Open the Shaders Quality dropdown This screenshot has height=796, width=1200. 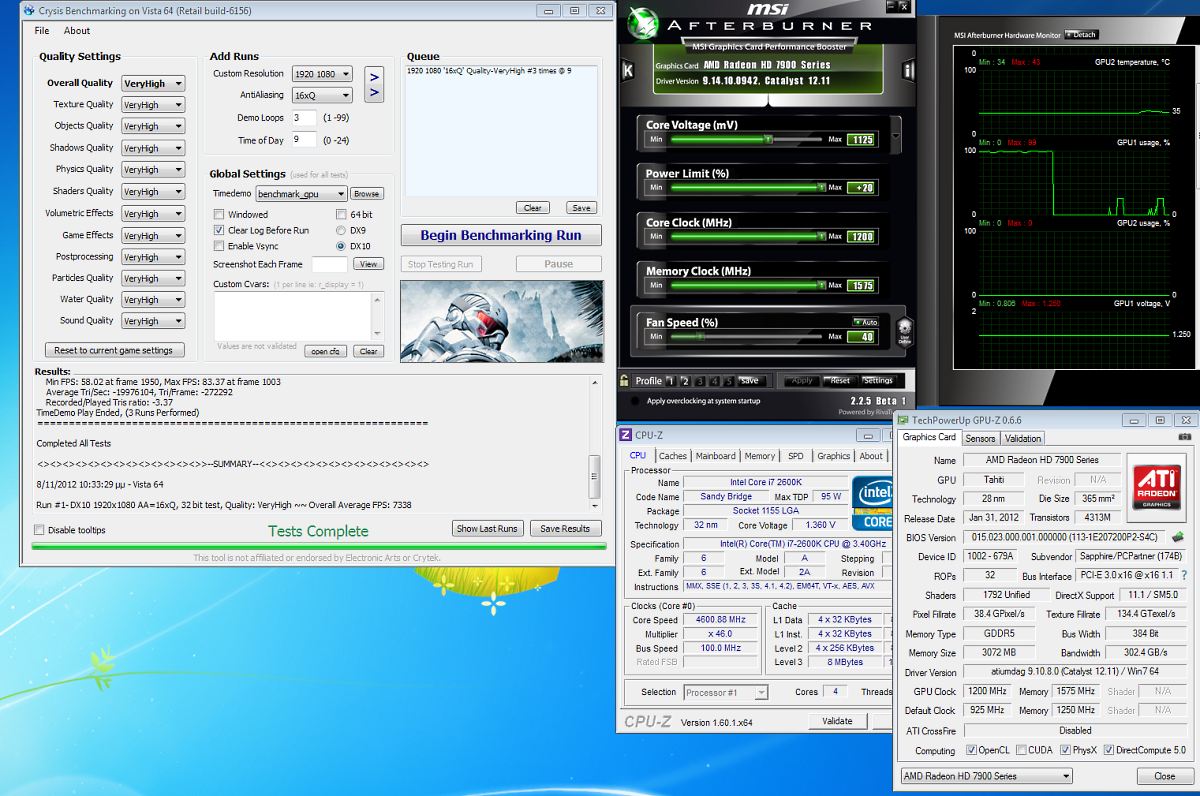(153, 192)
